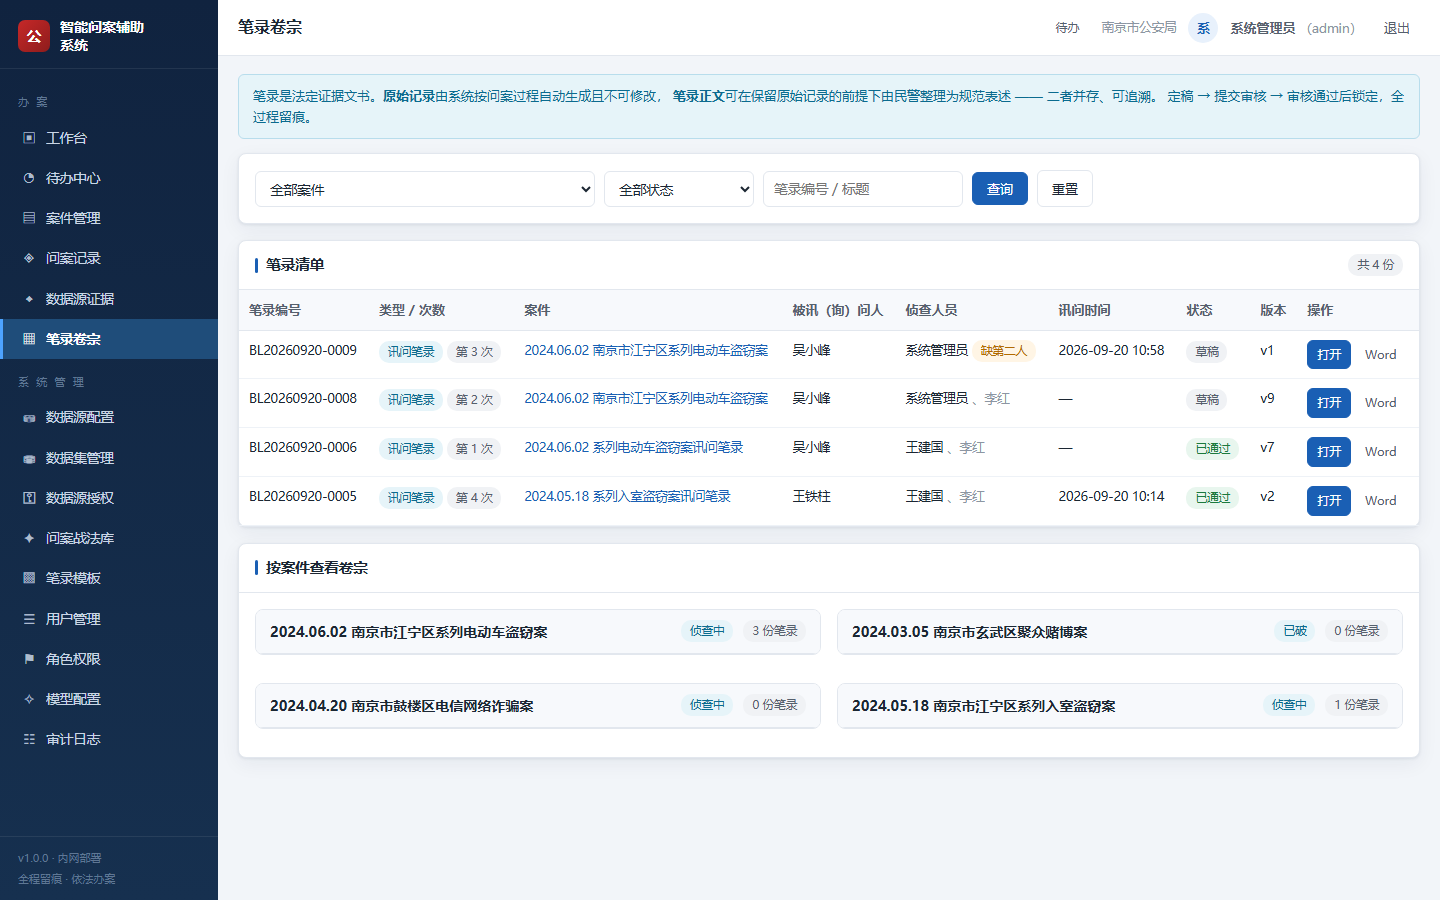
Task: Click the 重置 reset button
Action: click(1065, 189)
